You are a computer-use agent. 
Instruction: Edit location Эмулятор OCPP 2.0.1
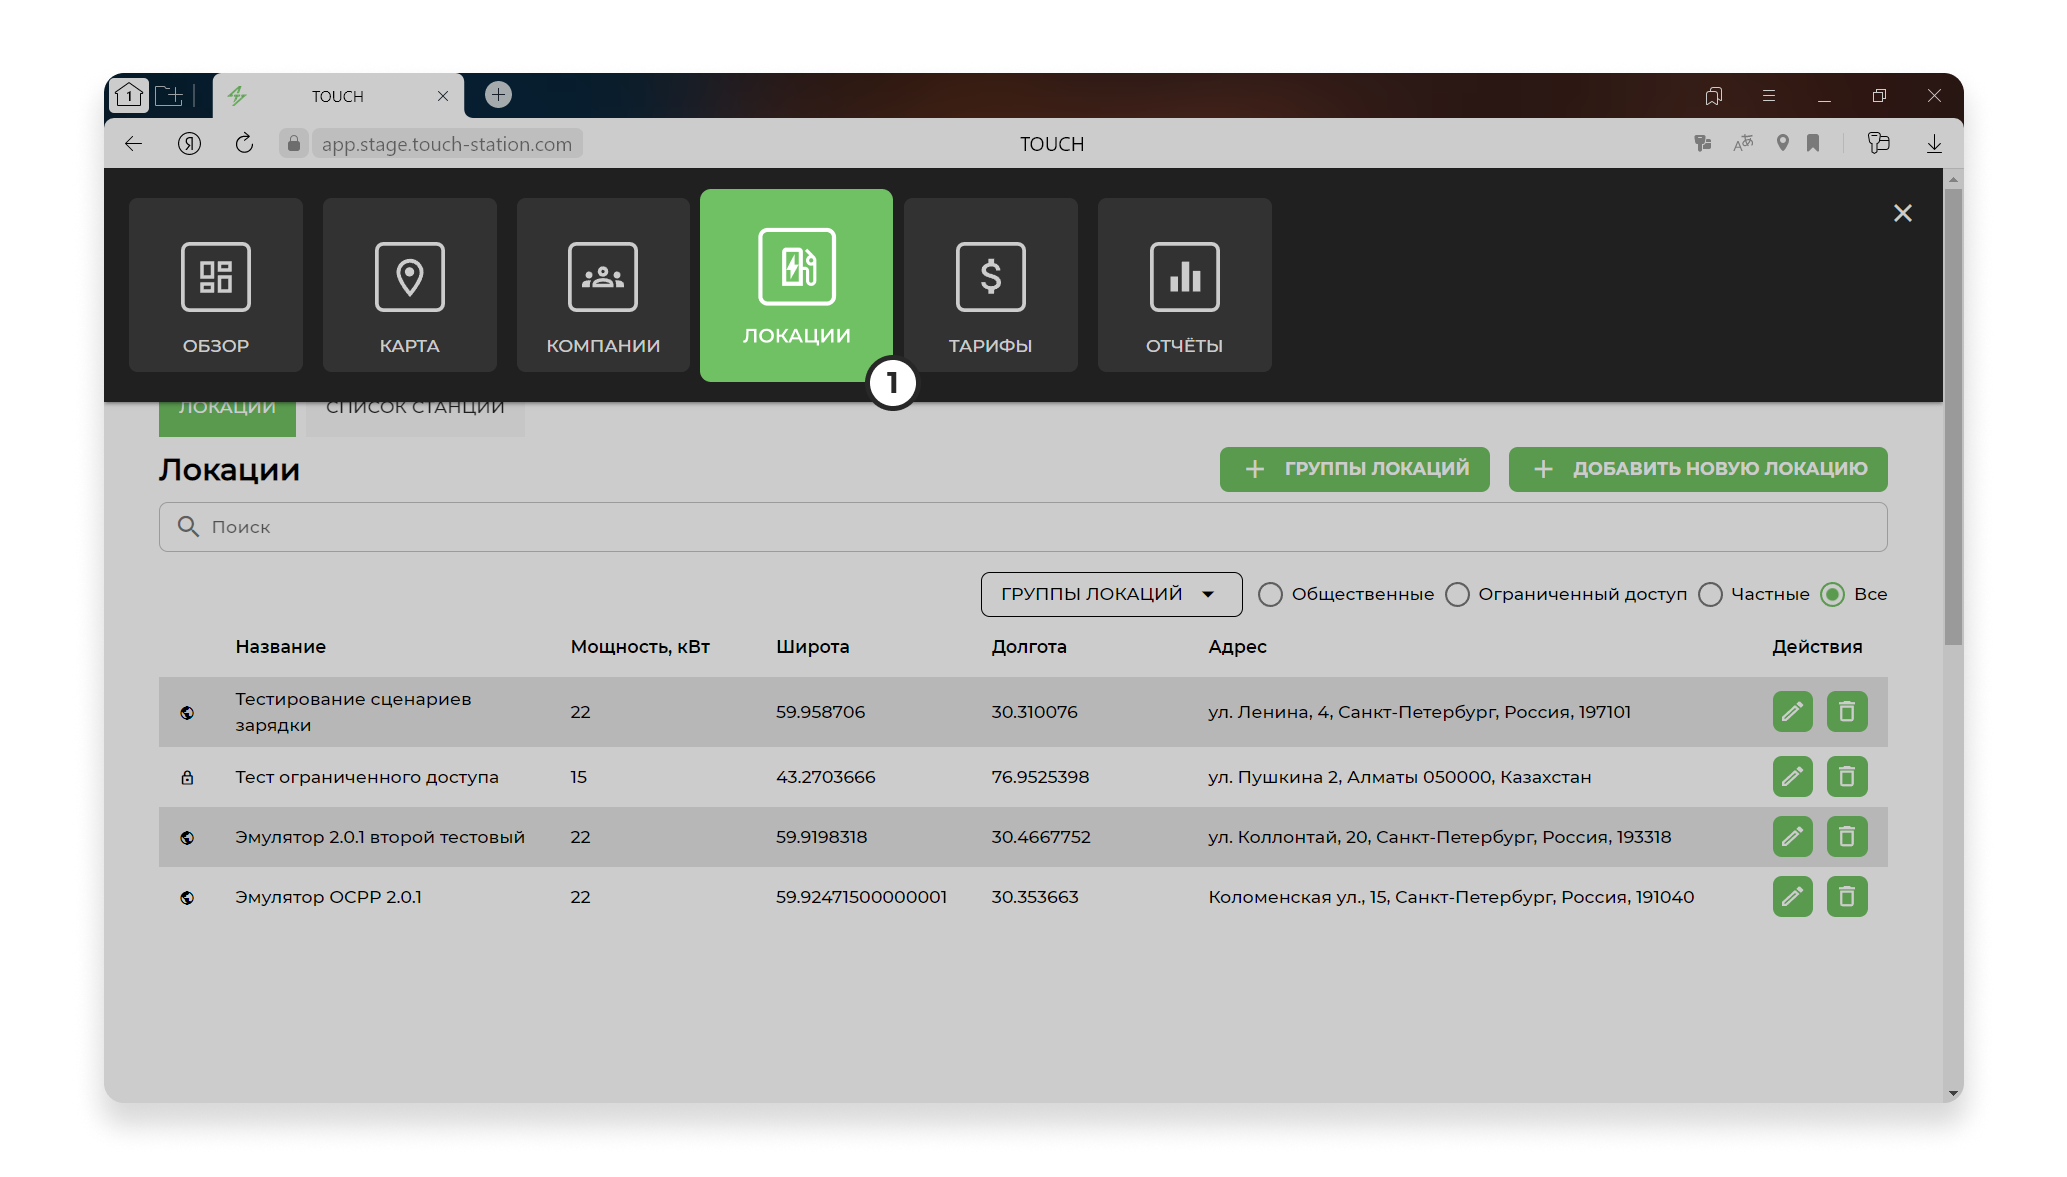pyautogui.click(x=1792, y=897)
